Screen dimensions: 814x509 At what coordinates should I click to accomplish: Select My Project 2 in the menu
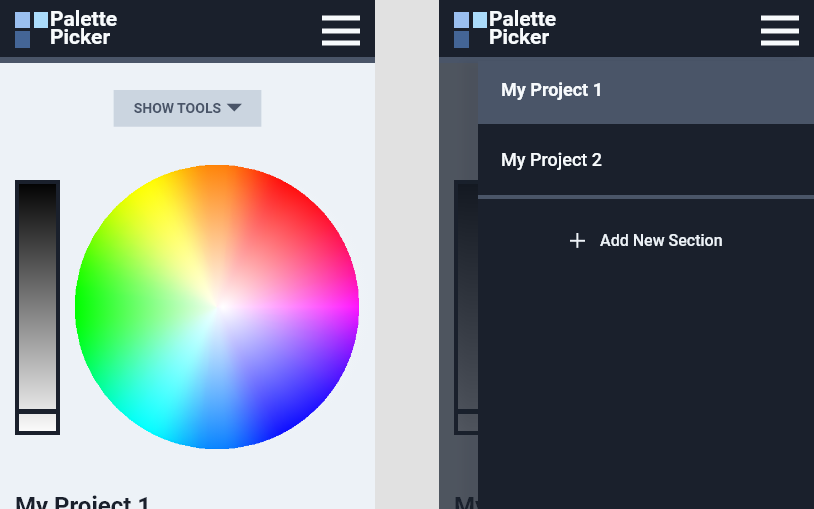pyautogui.click(x=646, y=160)
